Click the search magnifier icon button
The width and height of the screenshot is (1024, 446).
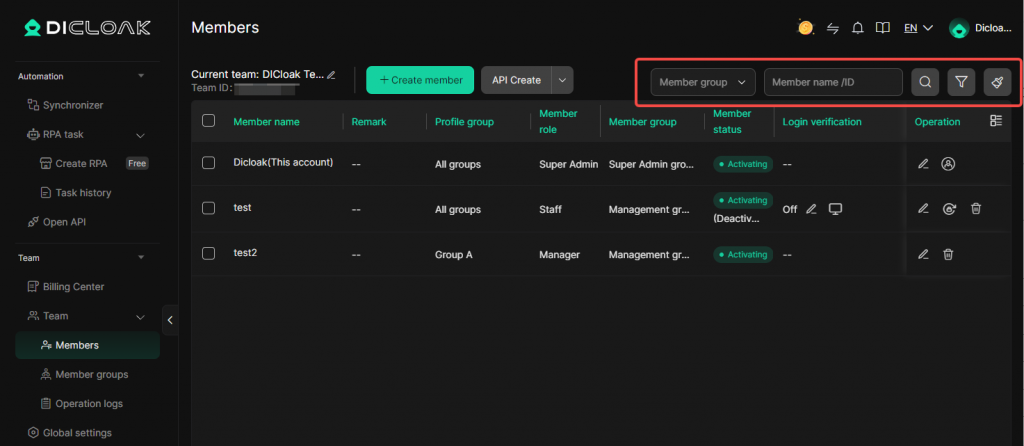(x=925, y=82)
